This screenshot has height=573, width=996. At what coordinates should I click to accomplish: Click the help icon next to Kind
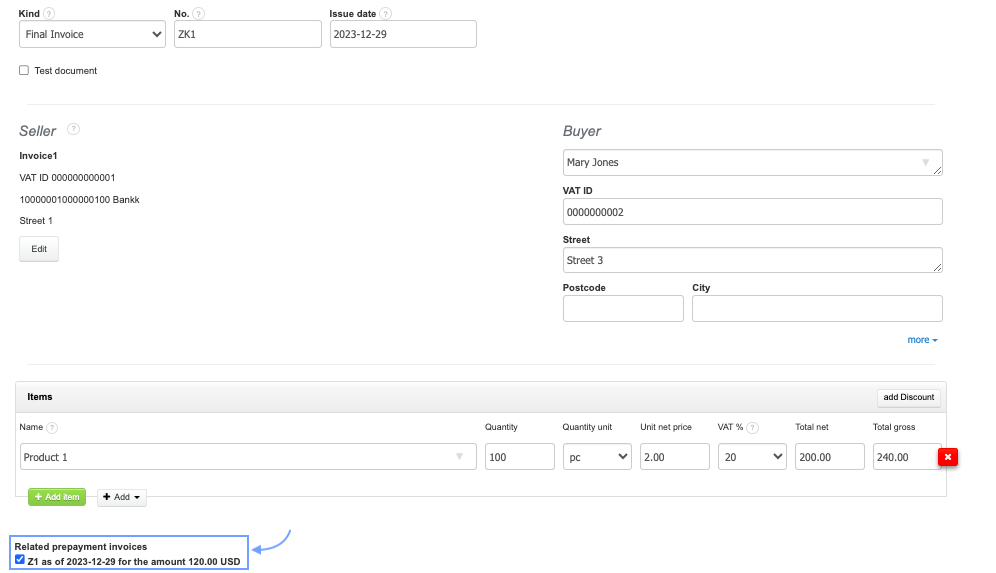click(x=49, y=14)
